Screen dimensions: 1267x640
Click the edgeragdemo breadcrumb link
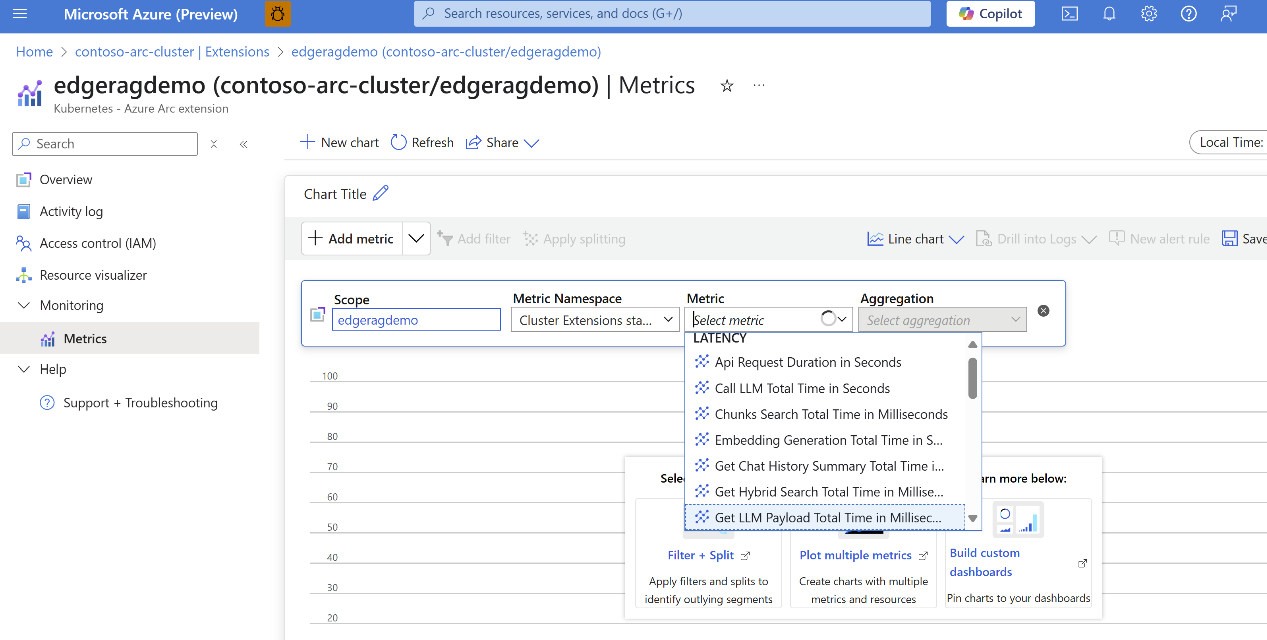pos(446,51)
